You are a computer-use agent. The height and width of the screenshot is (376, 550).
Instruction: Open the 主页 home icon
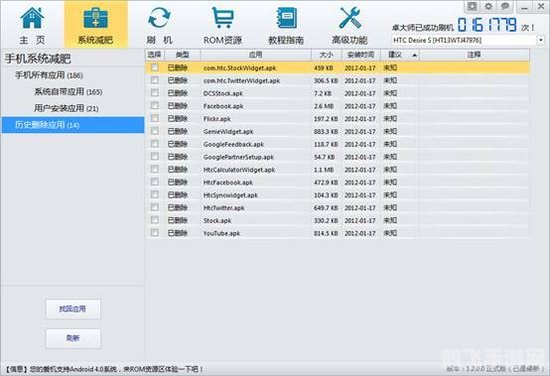click(32, 18)
